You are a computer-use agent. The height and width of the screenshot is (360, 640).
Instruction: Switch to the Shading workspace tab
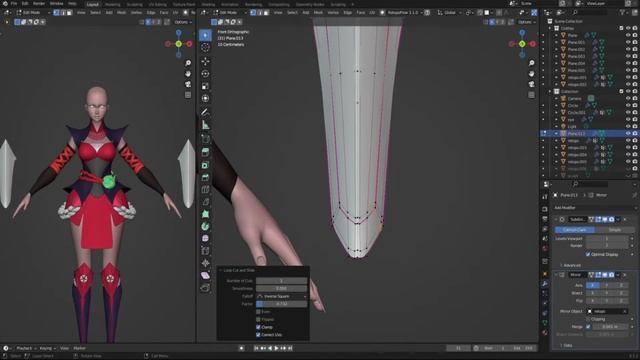coord(208,4)
